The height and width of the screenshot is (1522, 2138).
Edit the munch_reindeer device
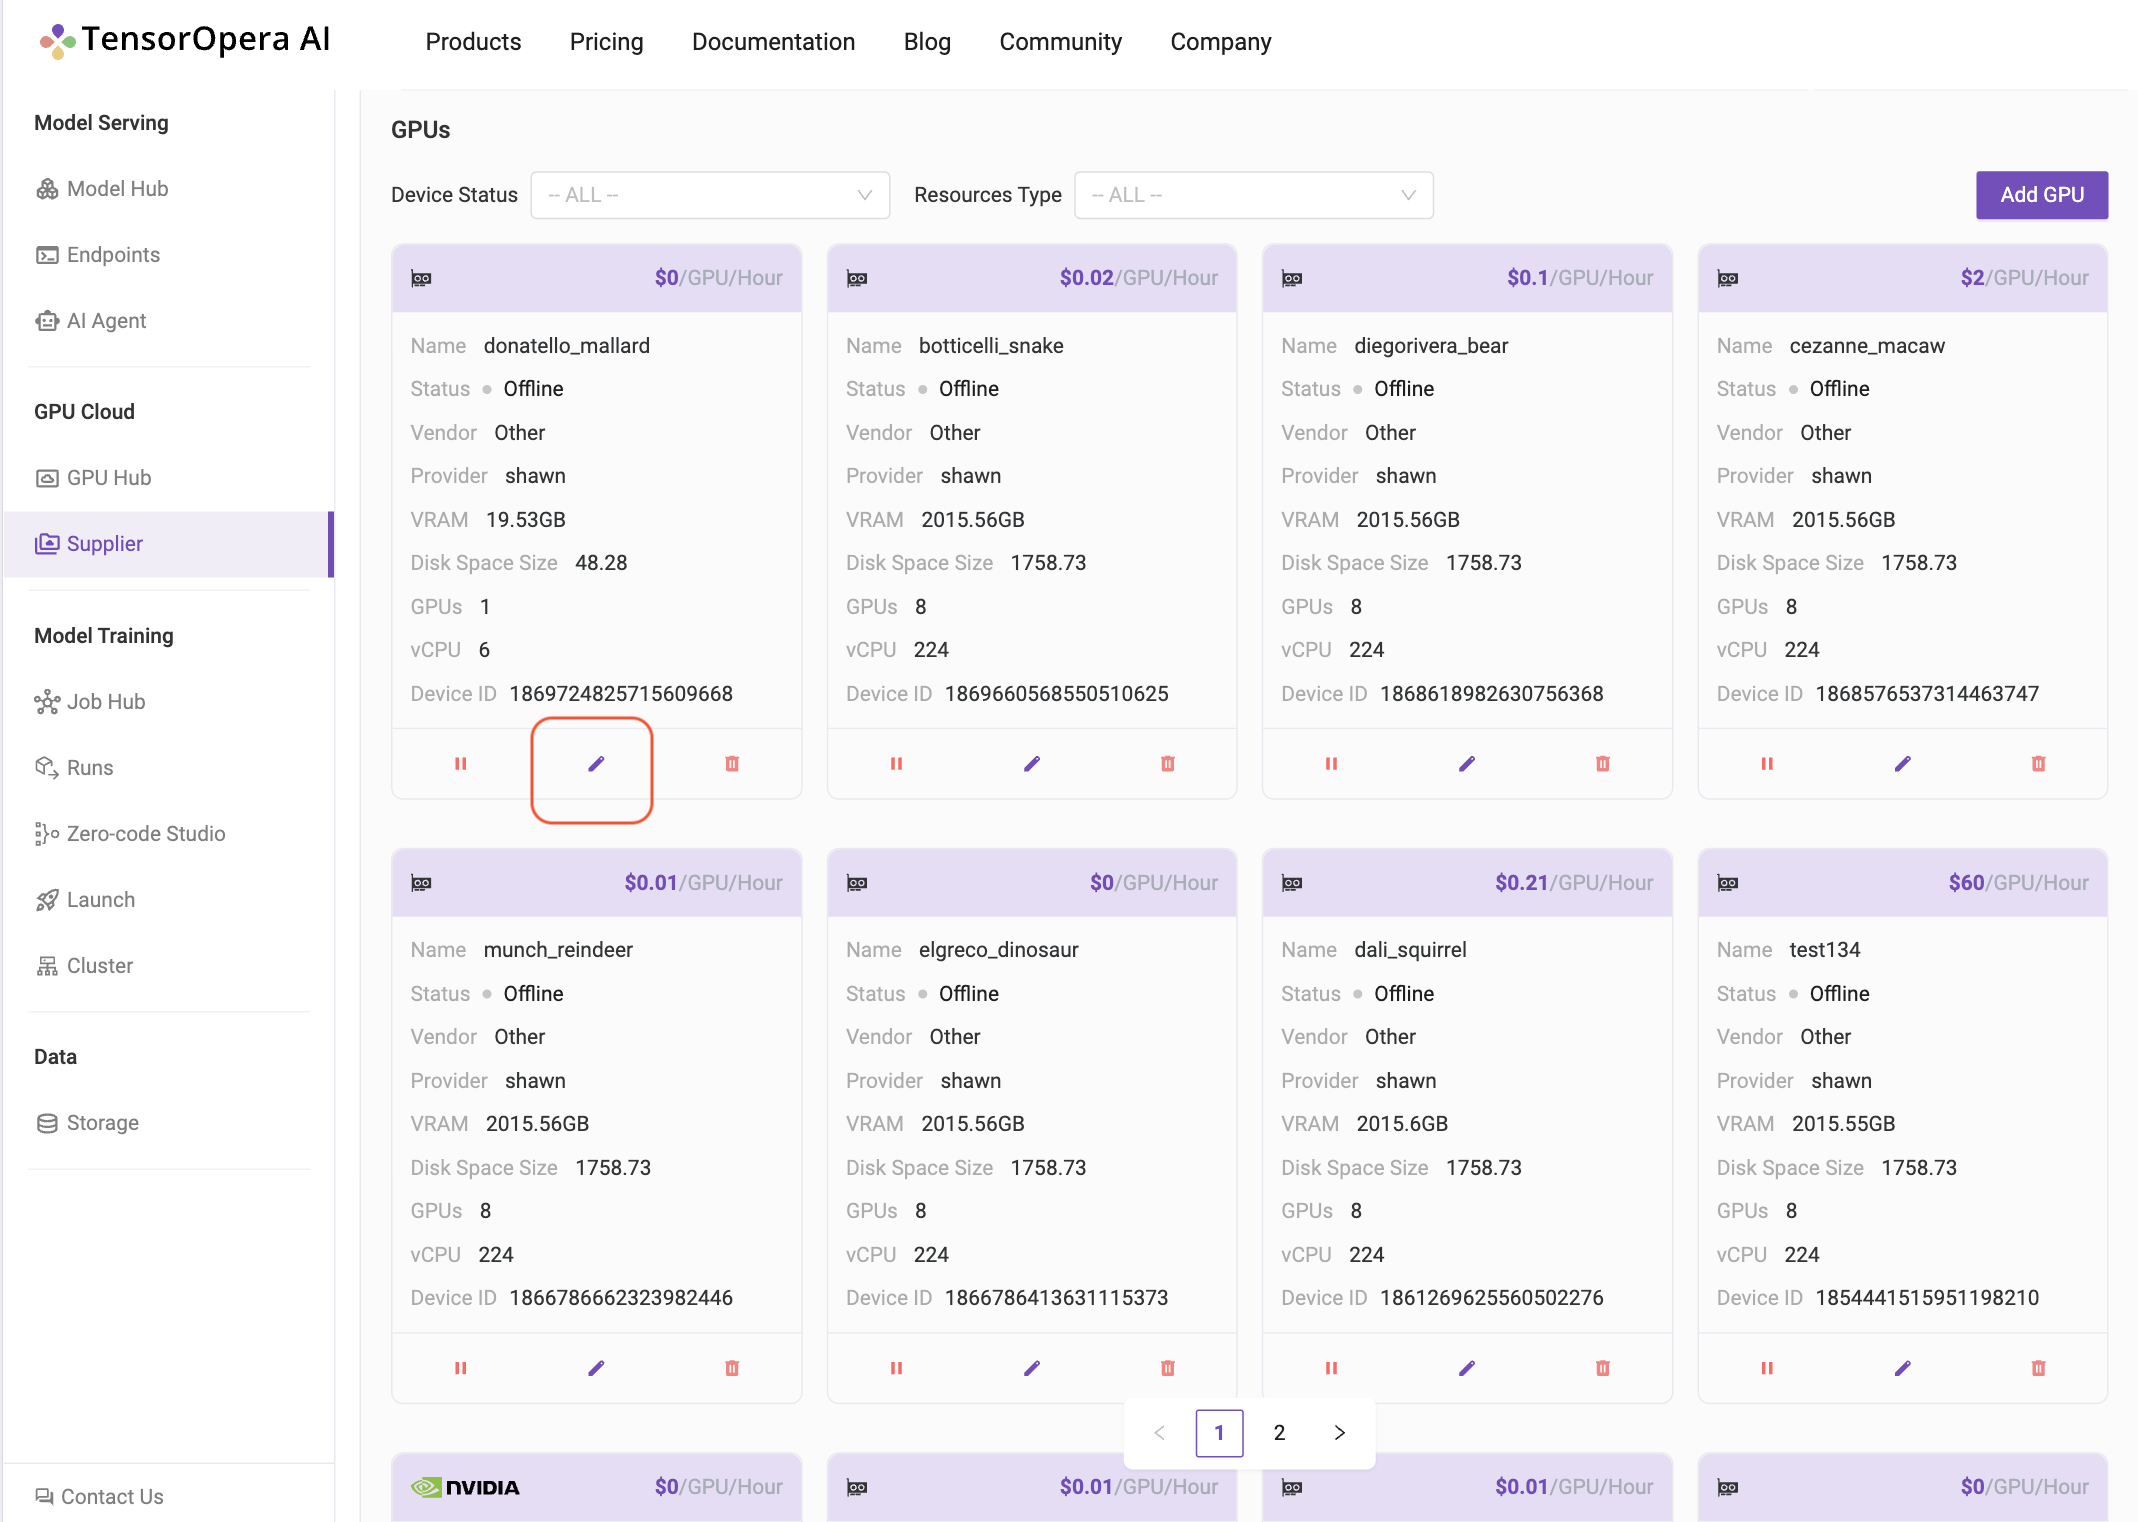click(596, 1368)
